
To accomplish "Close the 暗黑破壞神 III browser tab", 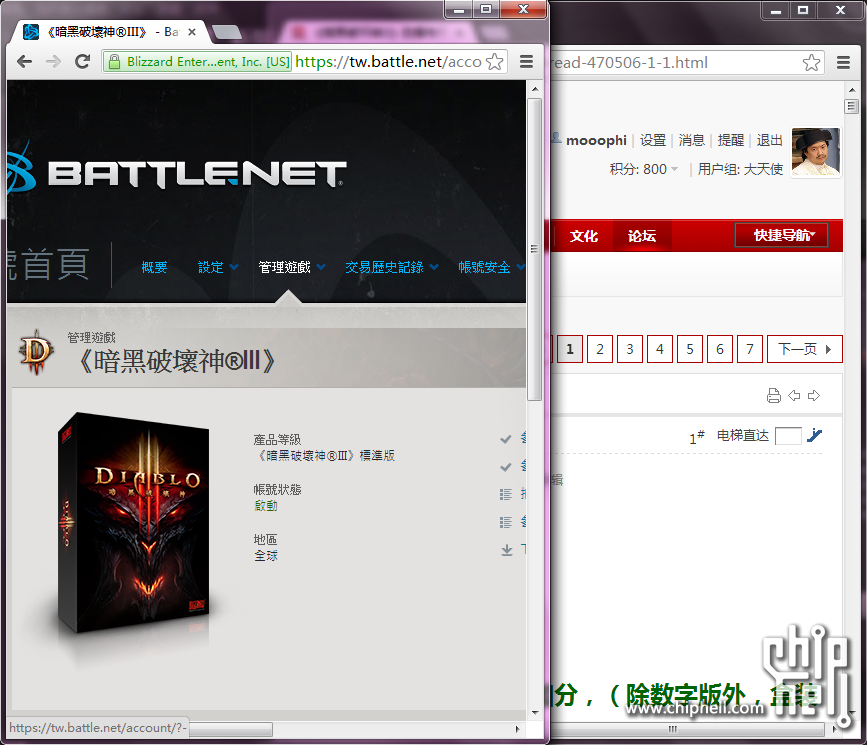I will point(192,32).
